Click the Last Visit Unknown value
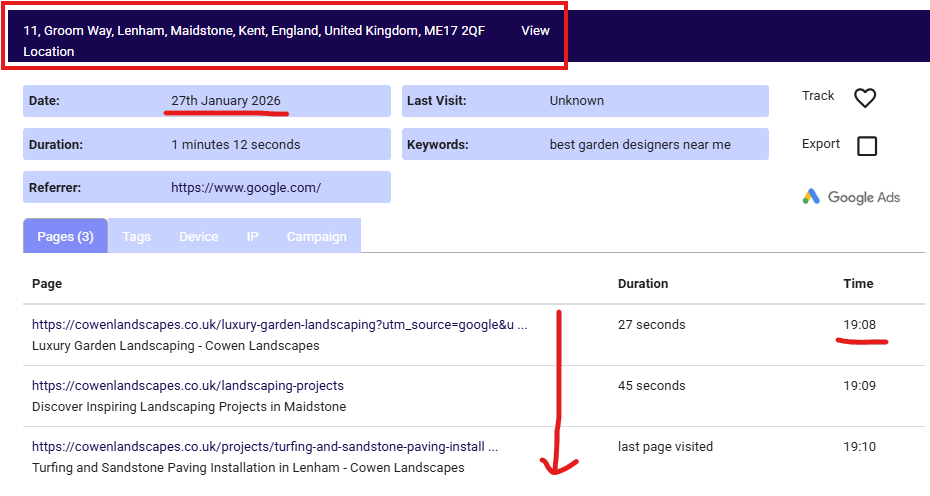The width and height of the screenshot is (930, 496). pos(577,101)
